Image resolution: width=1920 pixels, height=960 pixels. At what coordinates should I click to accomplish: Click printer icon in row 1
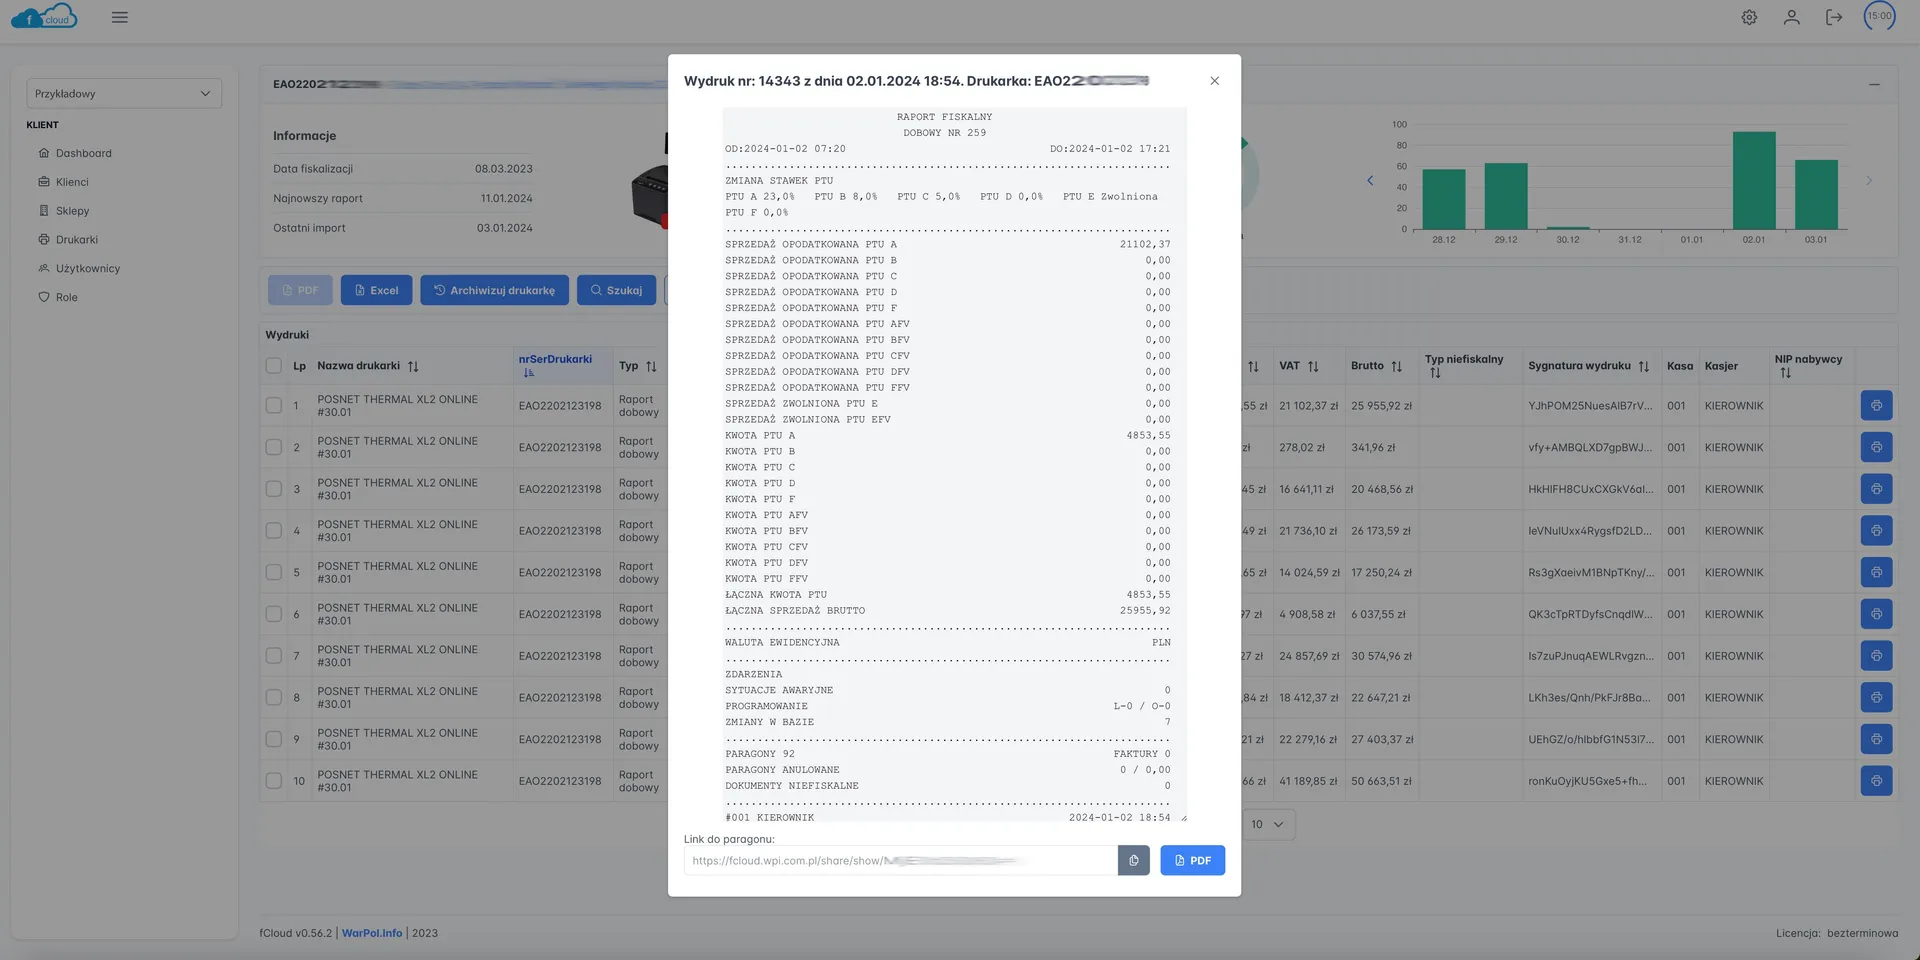[1876, 406]
